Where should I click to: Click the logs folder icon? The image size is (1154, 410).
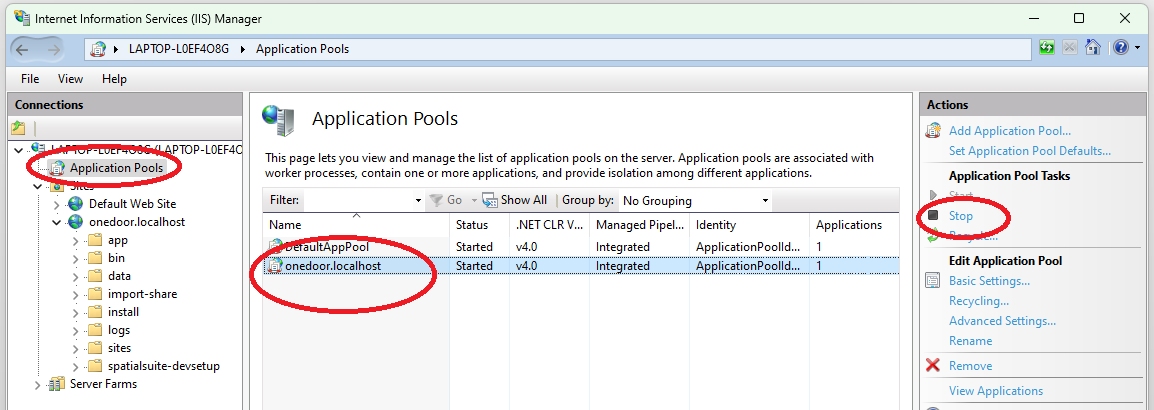click(94, 330)
